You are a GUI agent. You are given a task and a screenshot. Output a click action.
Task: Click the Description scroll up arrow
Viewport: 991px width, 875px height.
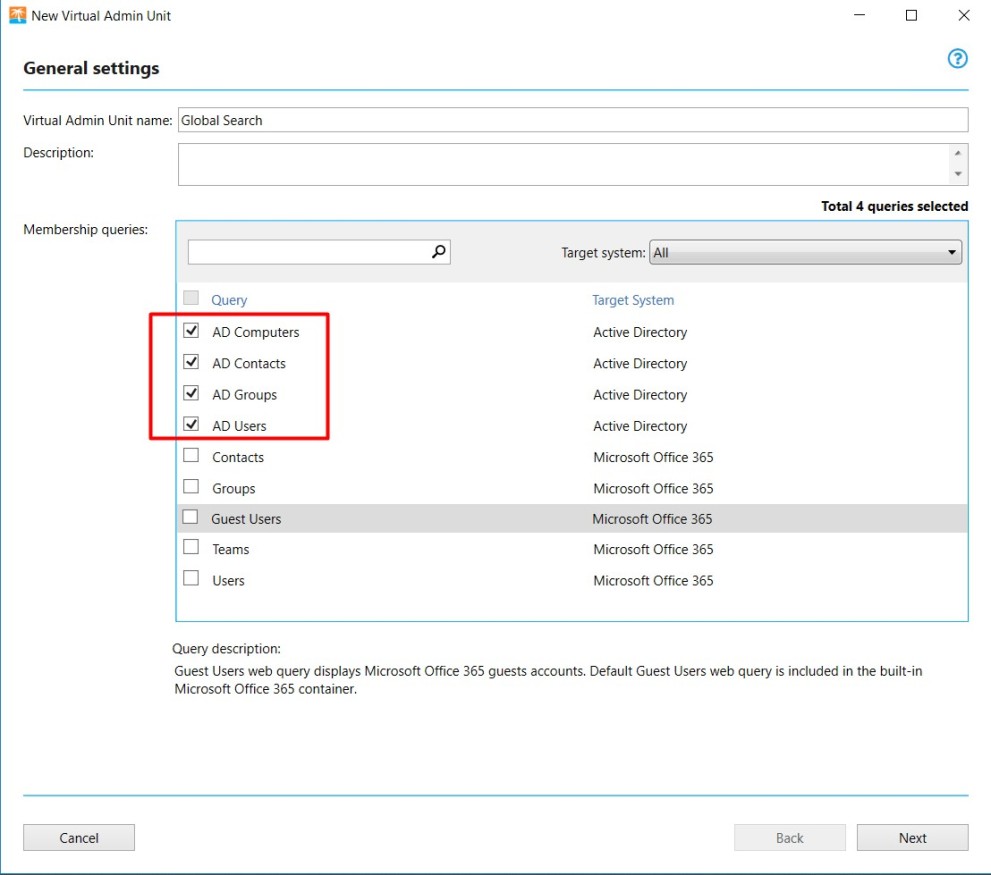[x=958, y=153]
